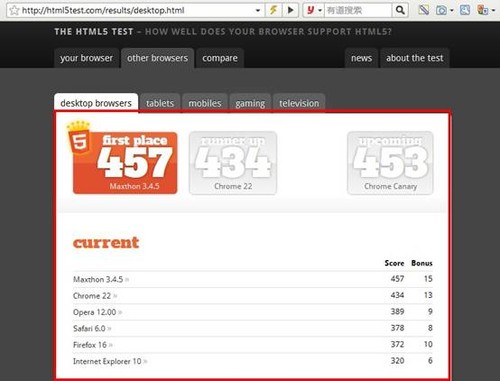
Task: Click the magnifier search button
Action: click(x=400, y=10)
